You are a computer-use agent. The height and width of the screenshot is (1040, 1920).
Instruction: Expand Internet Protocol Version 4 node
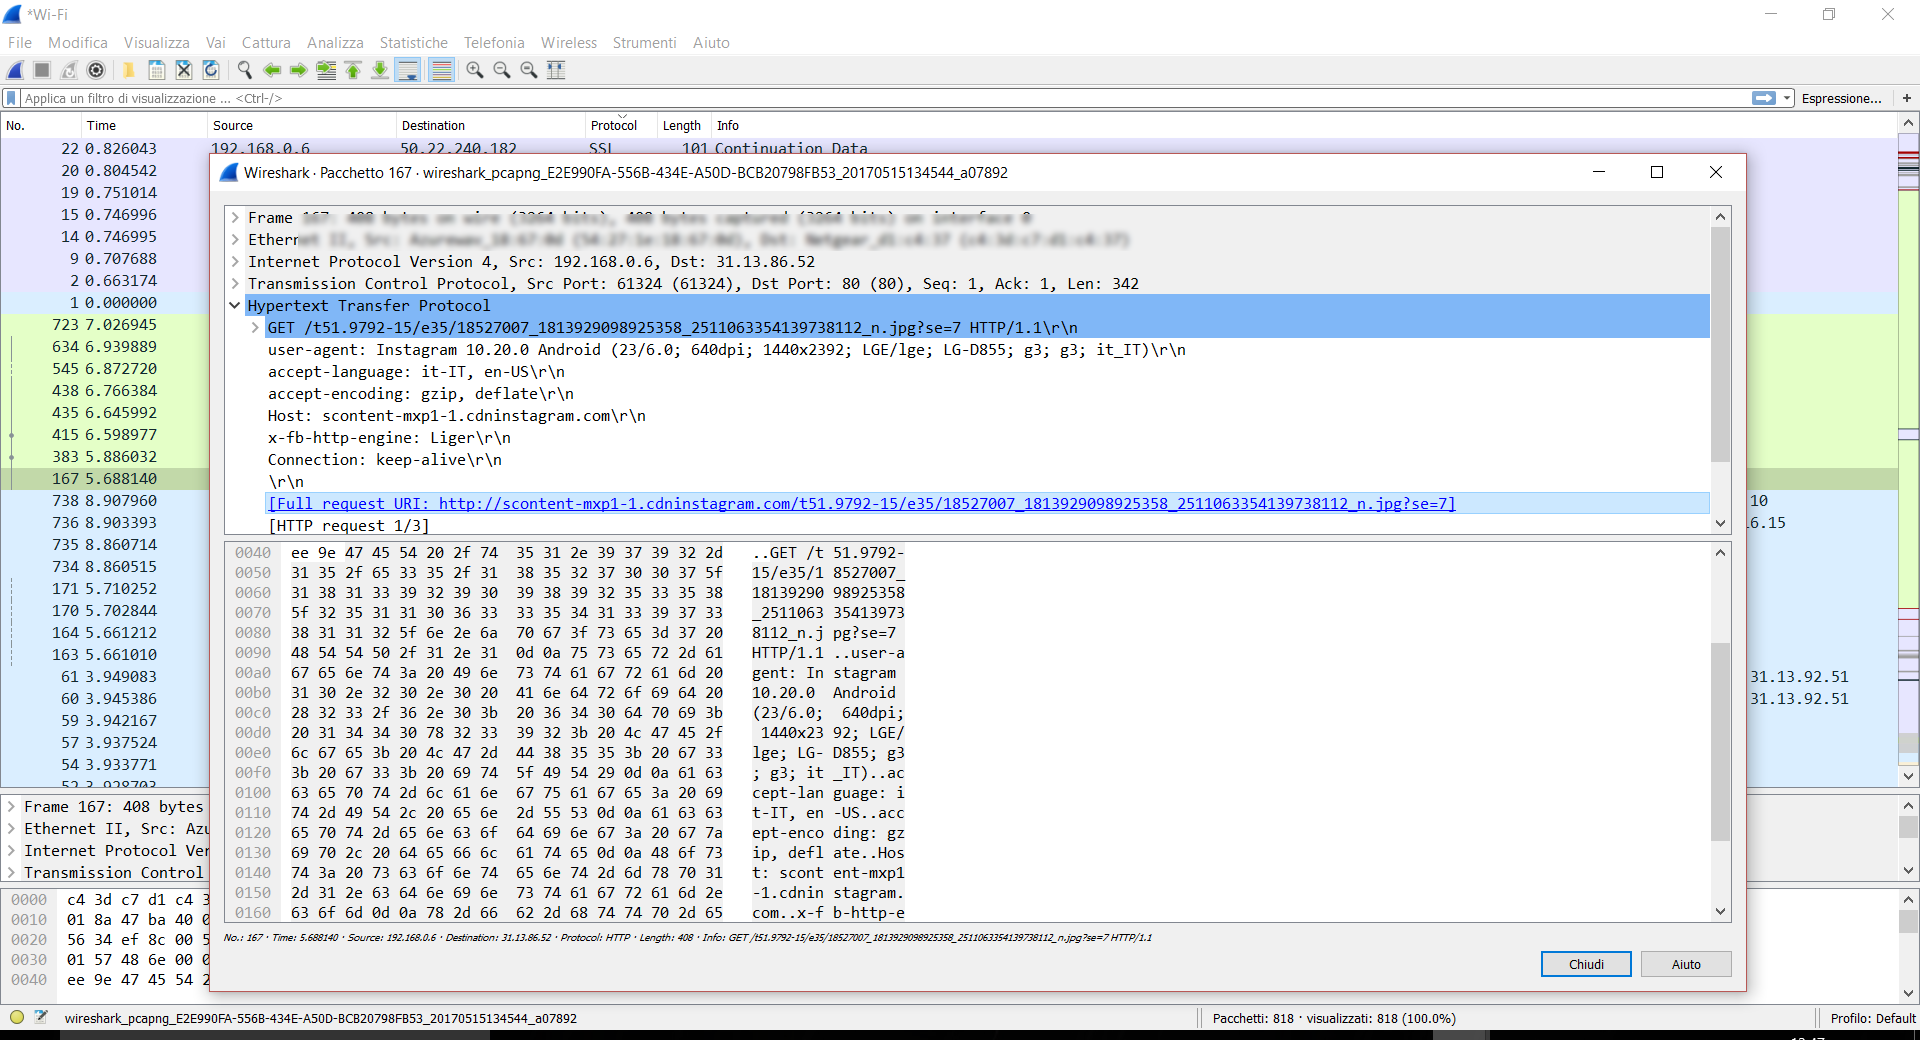235,262
